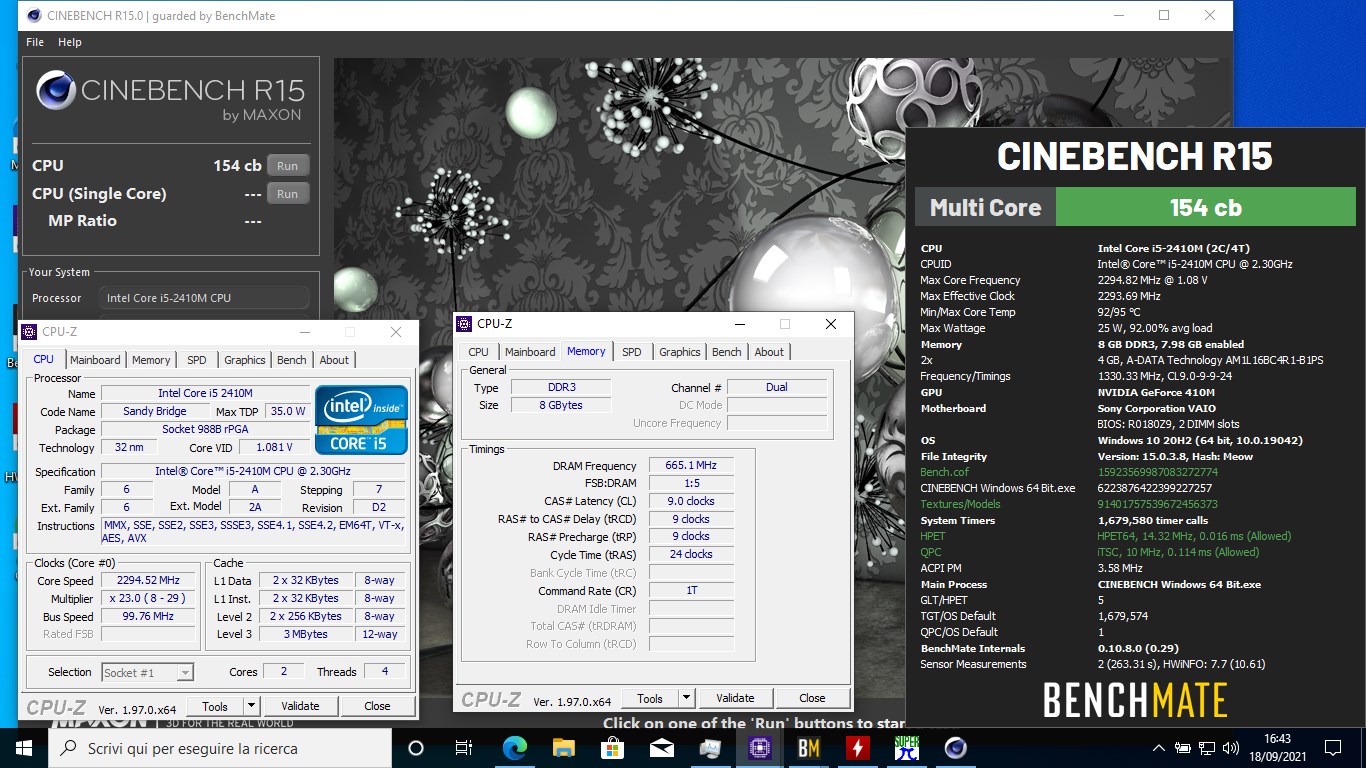Run the CPU (Single Core) test
This screenshot has height=768, width=1366.
coord(288,194)
